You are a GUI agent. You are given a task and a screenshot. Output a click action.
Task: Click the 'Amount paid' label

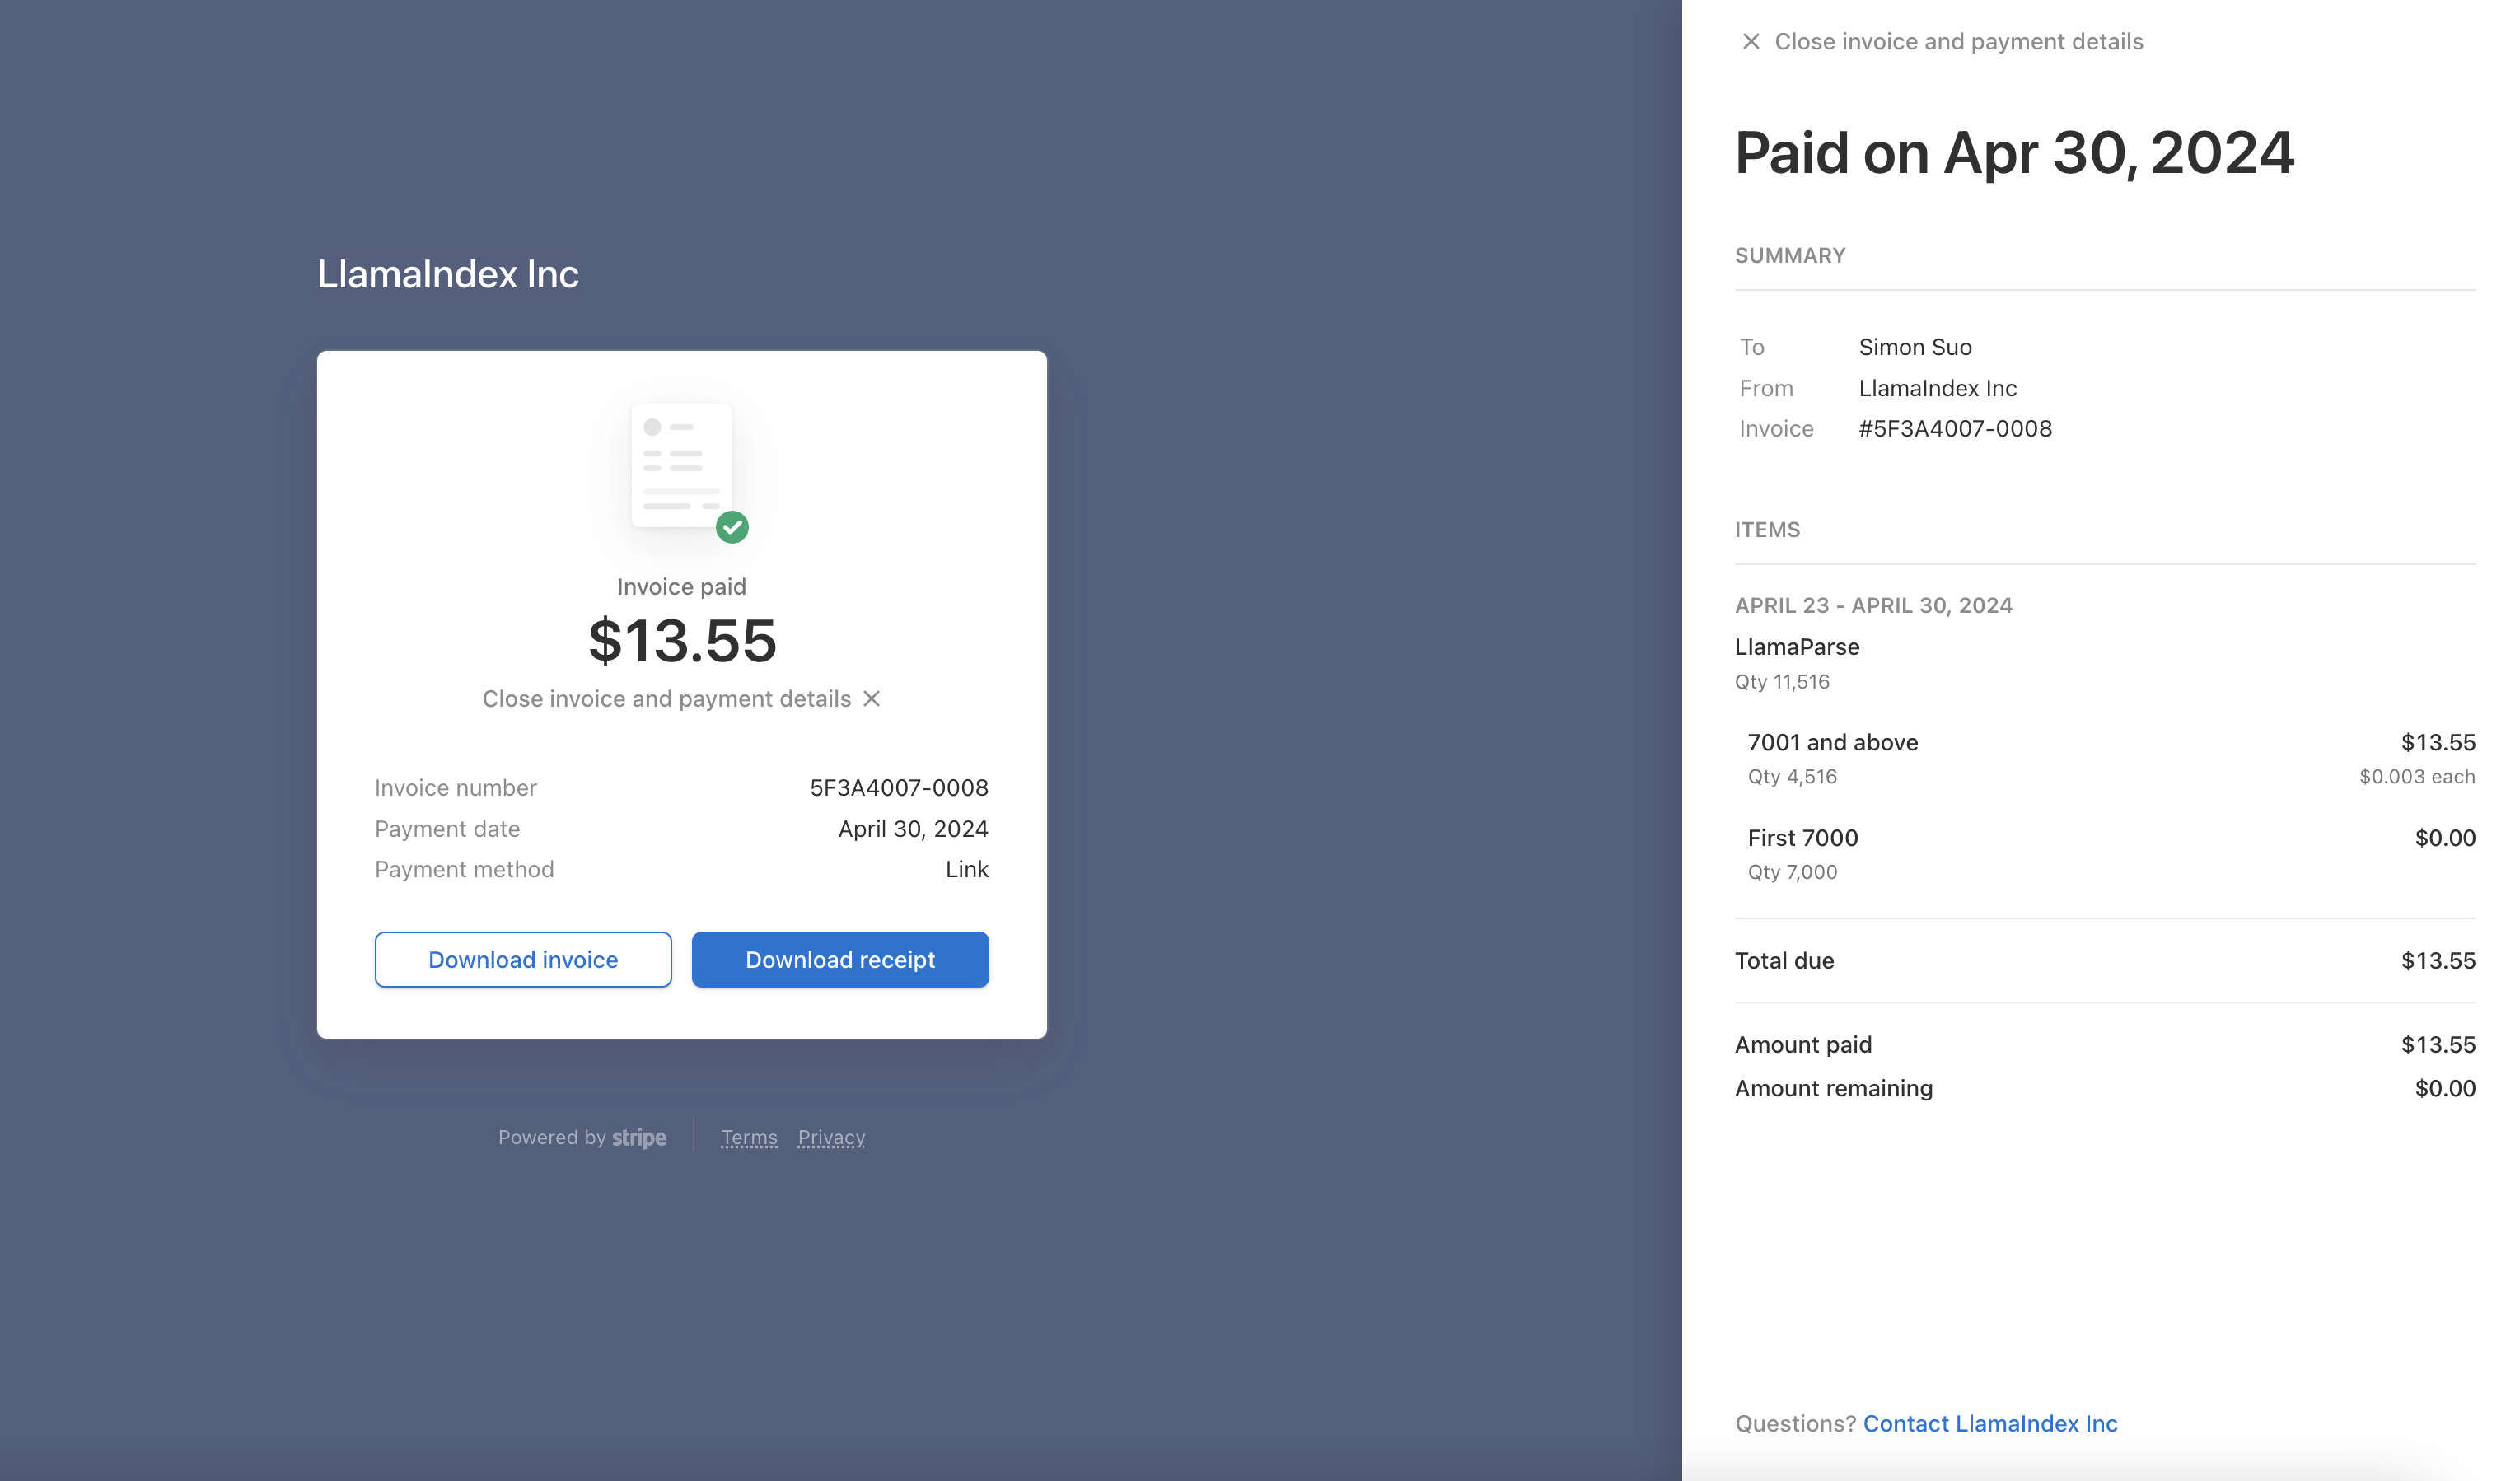pyautogui.click(x=1803, y=1044)
